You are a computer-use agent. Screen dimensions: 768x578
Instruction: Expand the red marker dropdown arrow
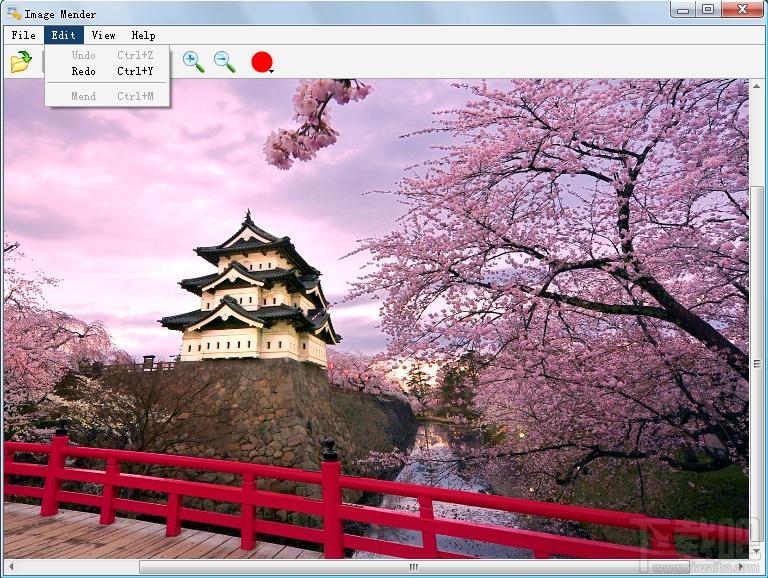tap(271, 71)
